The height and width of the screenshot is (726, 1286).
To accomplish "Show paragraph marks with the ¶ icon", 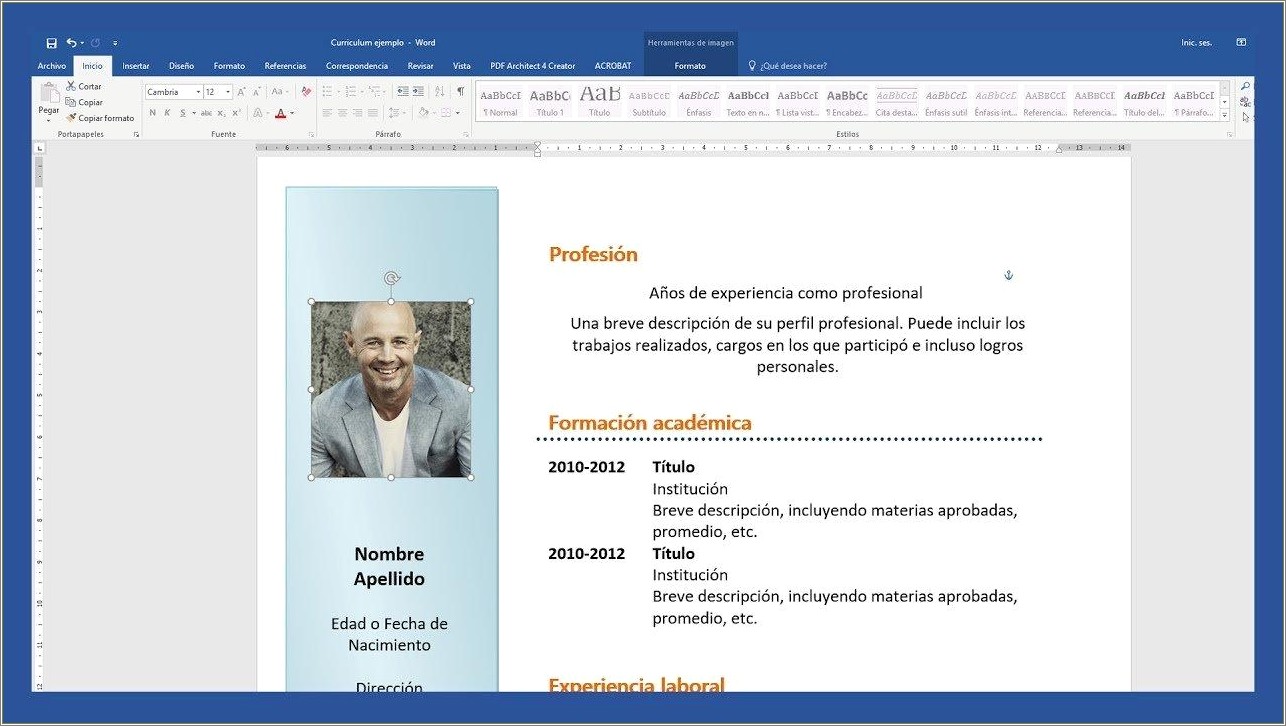I will [461, 91].
